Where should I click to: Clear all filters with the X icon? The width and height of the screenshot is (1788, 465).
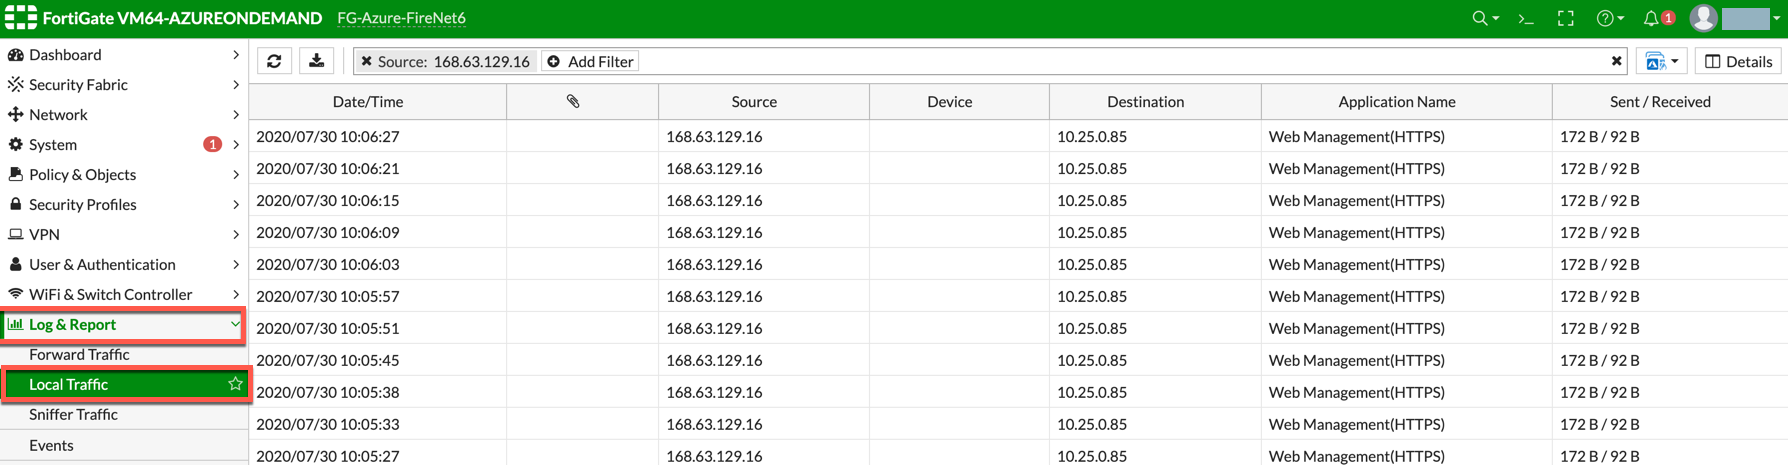(x=1616, y=61)
